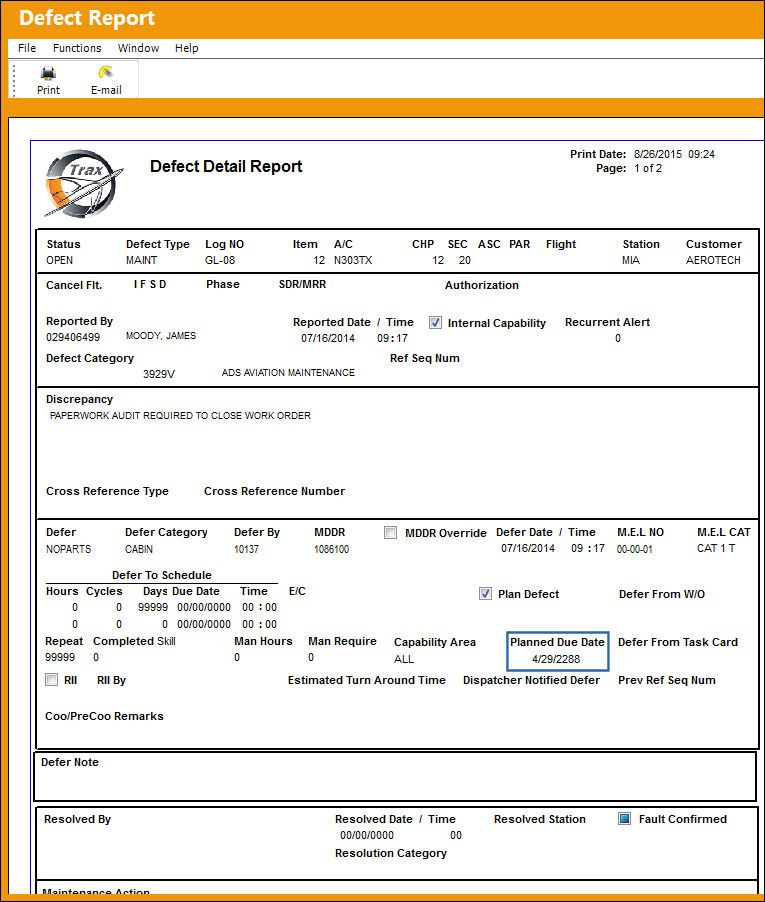The image size is (765, 902).
Task: Click the toolbar drag handle dots
Action: click(14, 80)
